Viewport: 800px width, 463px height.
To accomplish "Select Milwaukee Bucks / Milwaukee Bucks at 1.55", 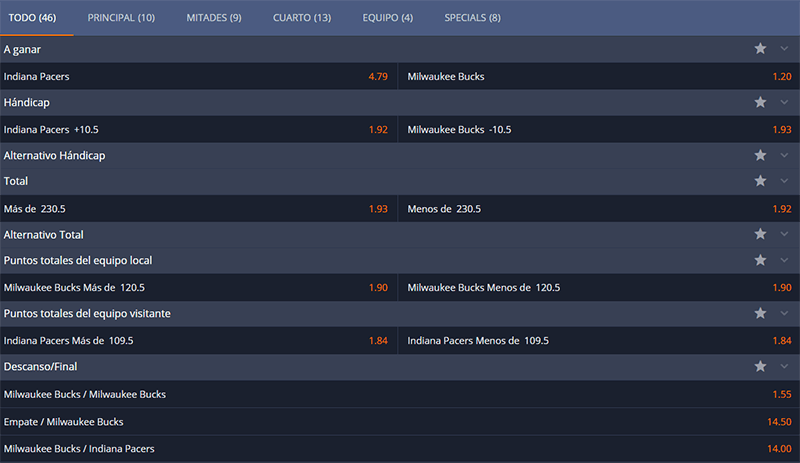I will [400, 394].
